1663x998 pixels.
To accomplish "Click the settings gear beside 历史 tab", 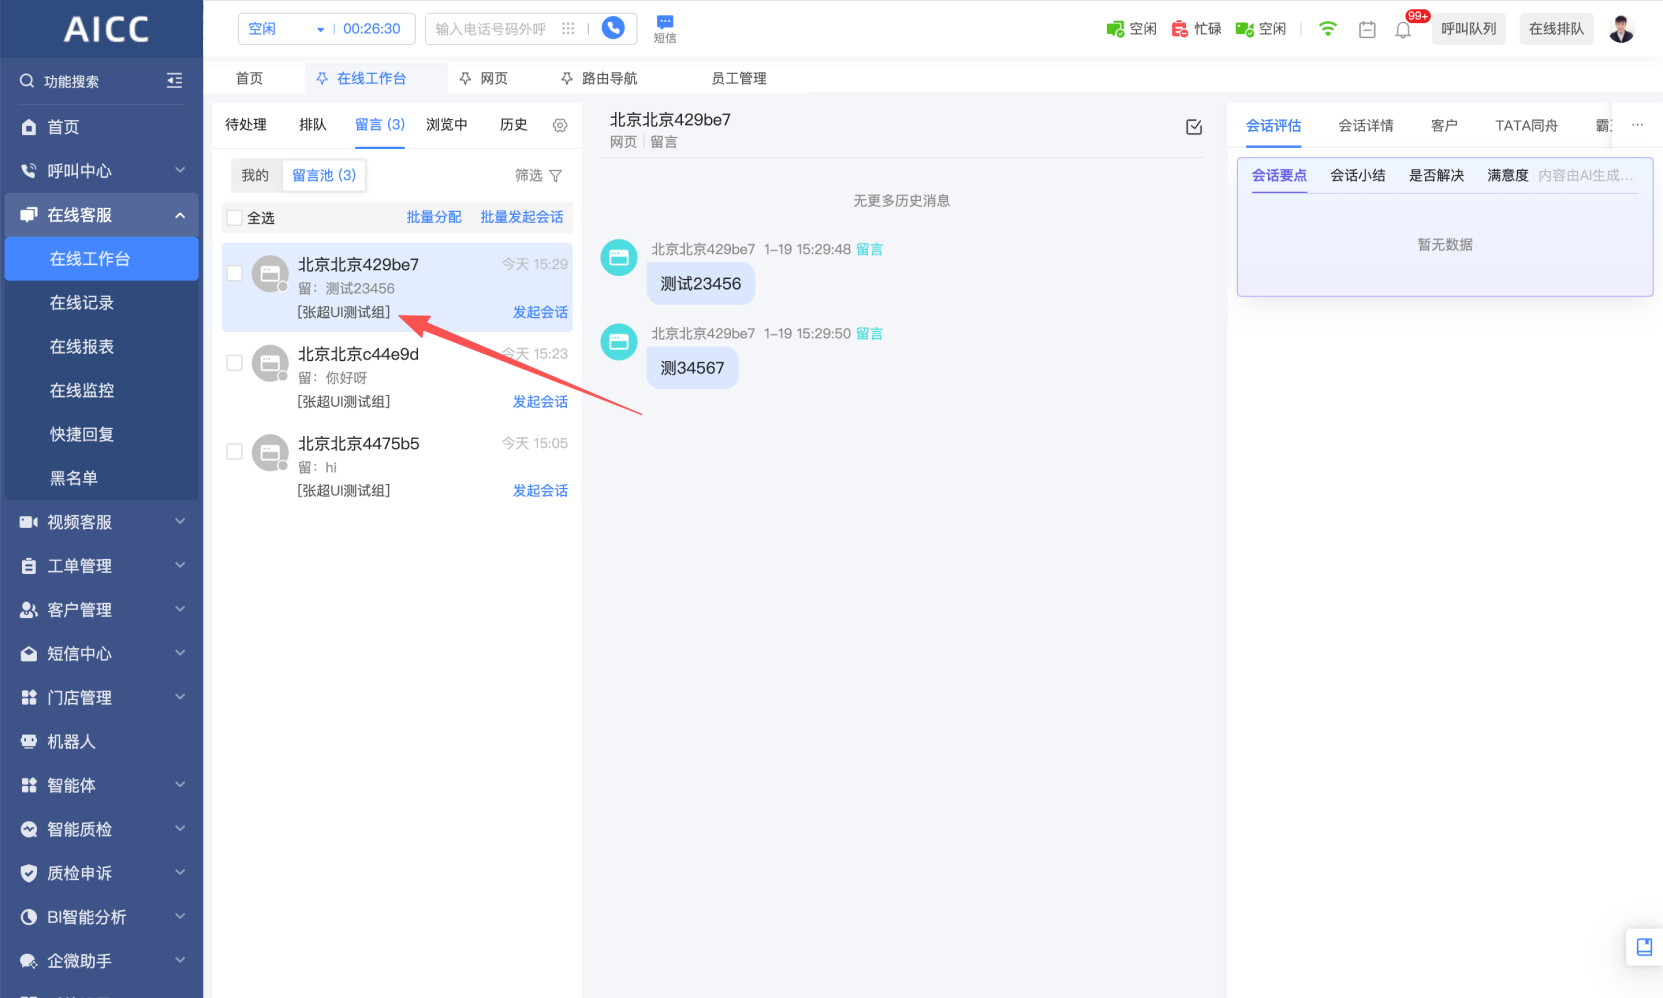I will pyautogui.click(x=560, y=125).
